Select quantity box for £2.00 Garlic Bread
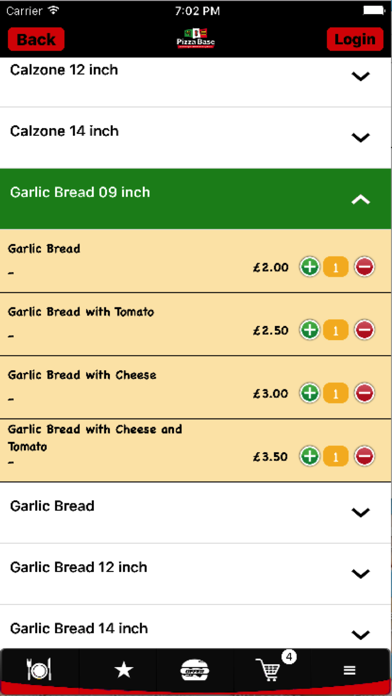Image resolution: width=392 pixels, height=696 pixels. 335,267
